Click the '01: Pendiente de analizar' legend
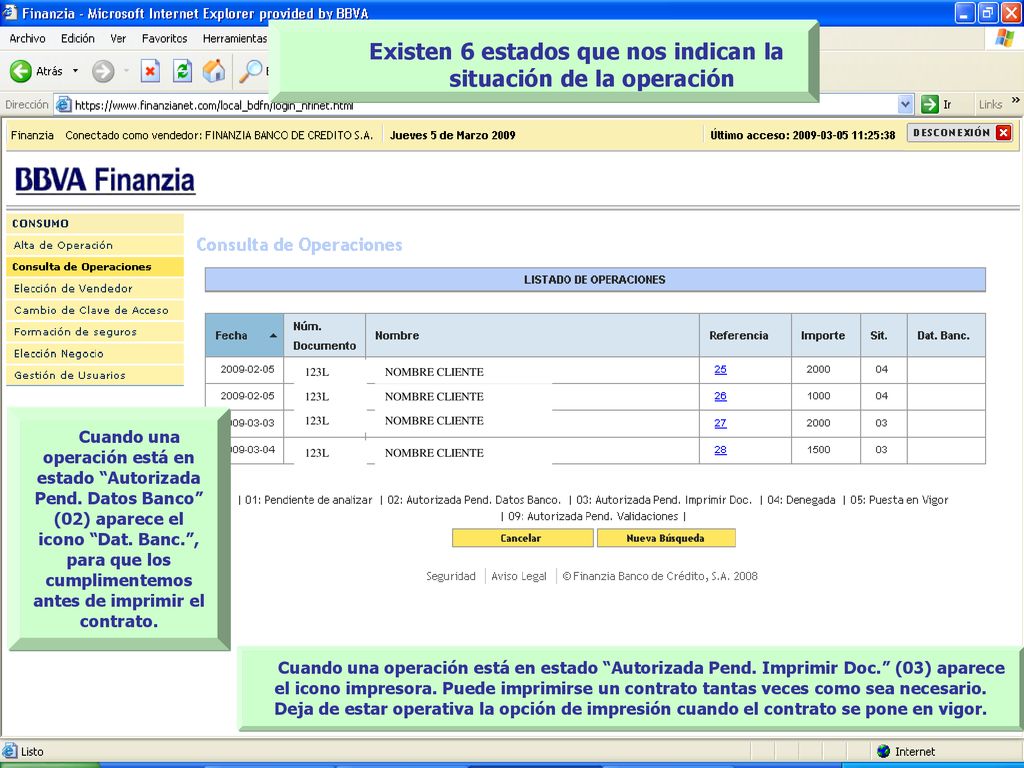This screenshot has width=1024, height=768. pos(308,500)
